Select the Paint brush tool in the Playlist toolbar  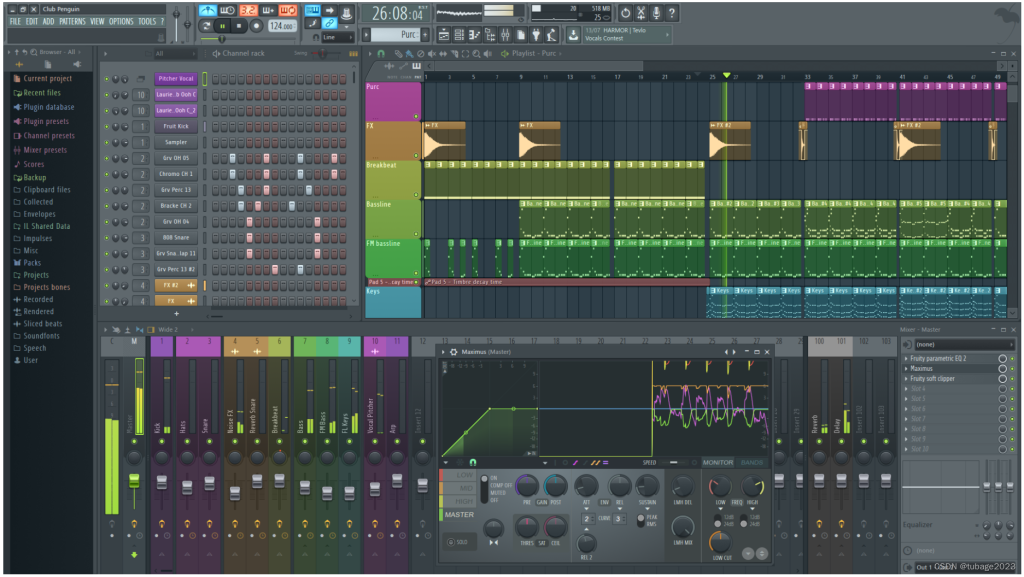point(408,52)
